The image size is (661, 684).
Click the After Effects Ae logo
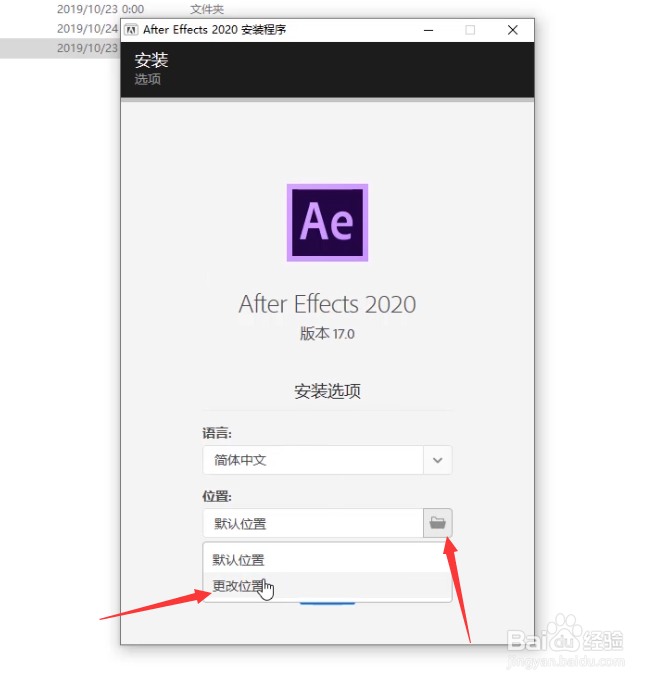(x=327, y=222)
